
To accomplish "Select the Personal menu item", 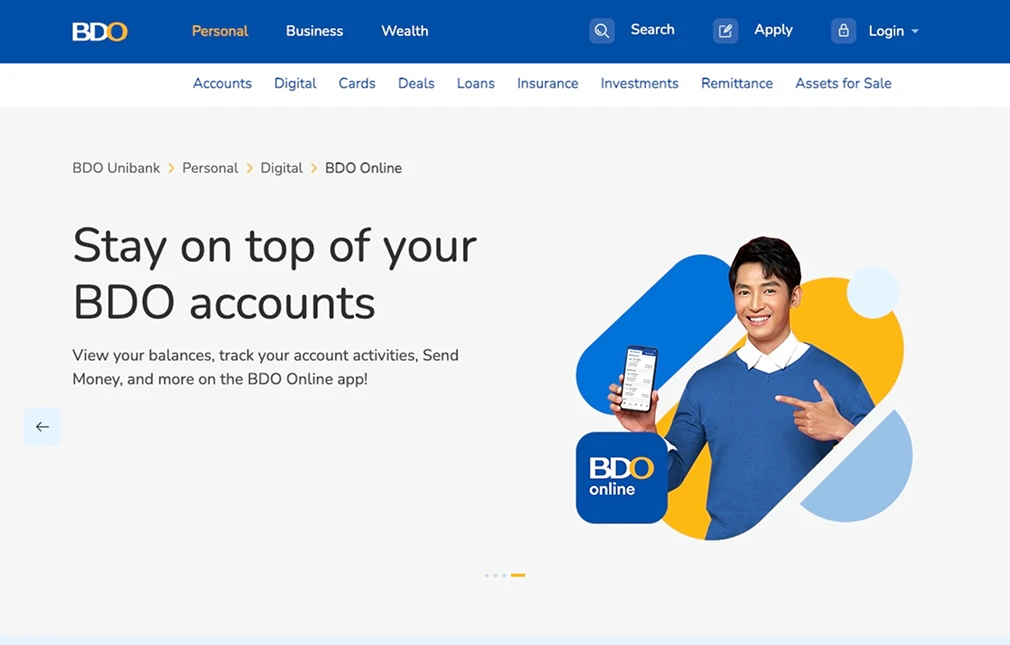I will (219, 31).
